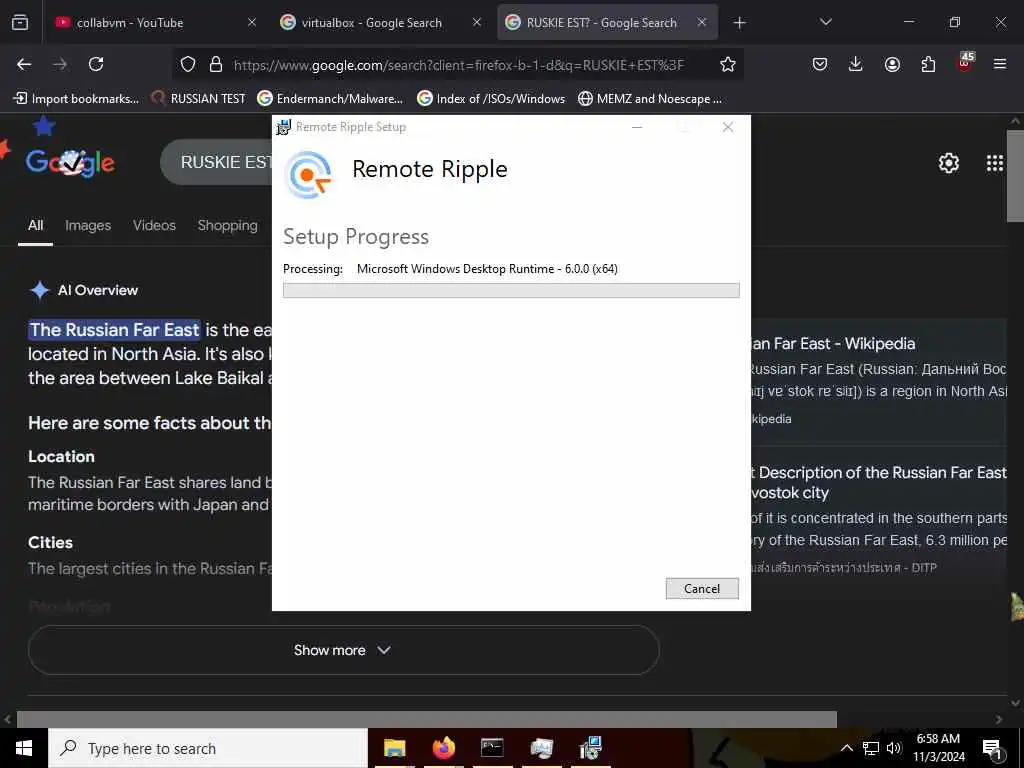
Task: Click the AI Overview heading
Action: click(x=98, y=290)
